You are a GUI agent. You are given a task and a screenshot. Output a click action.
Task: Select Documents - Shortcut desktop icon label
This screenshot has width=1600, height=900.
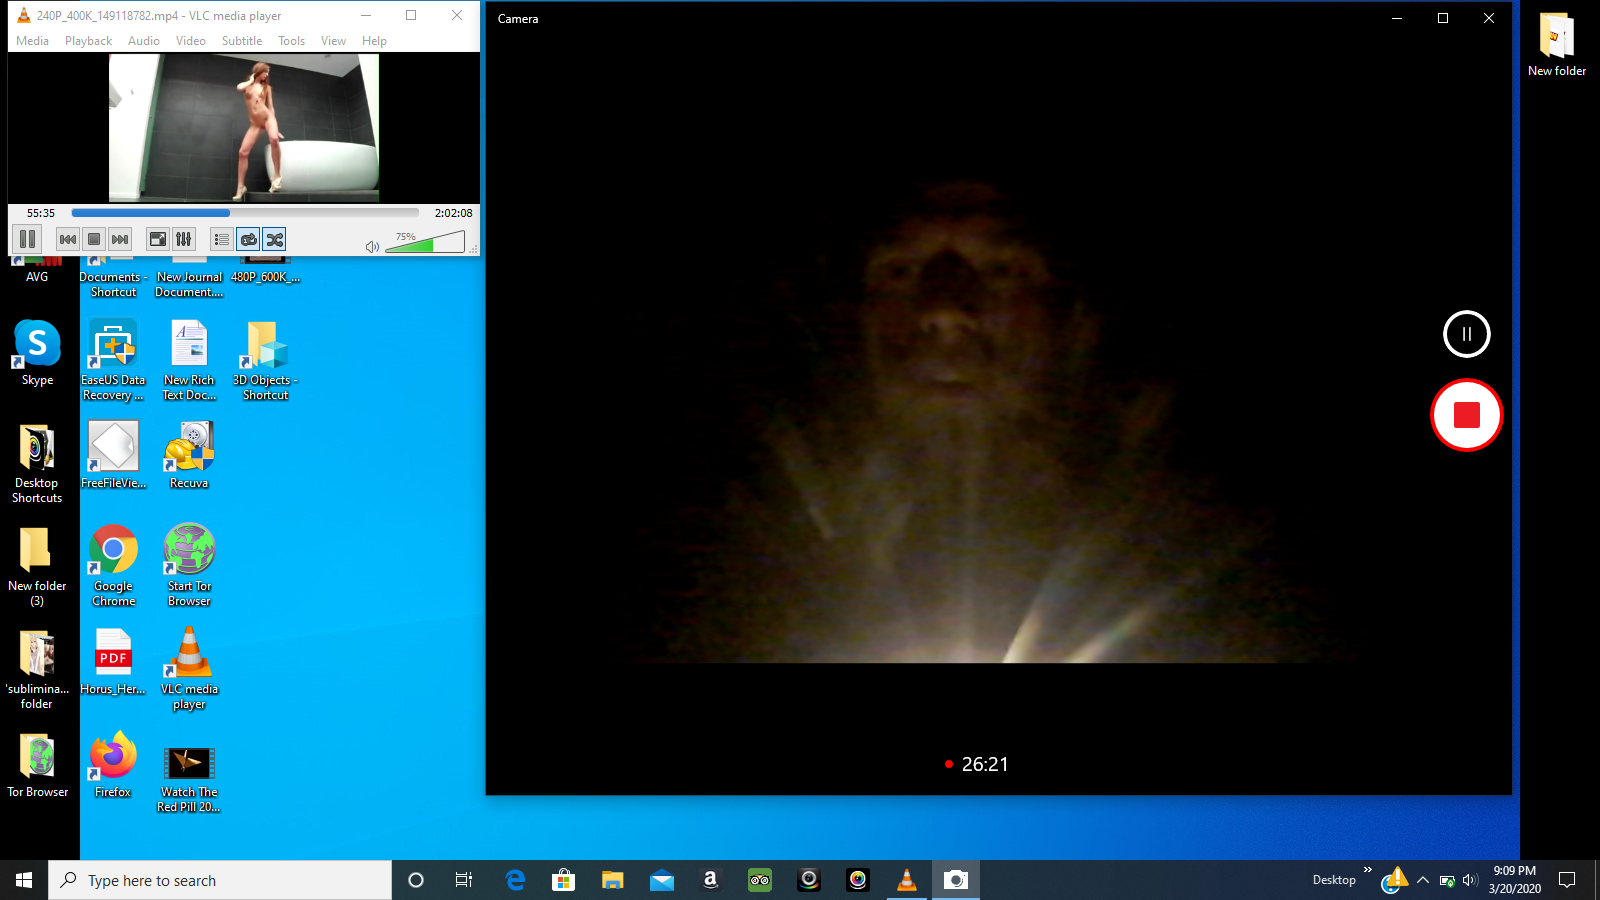(x=113, y=285)
